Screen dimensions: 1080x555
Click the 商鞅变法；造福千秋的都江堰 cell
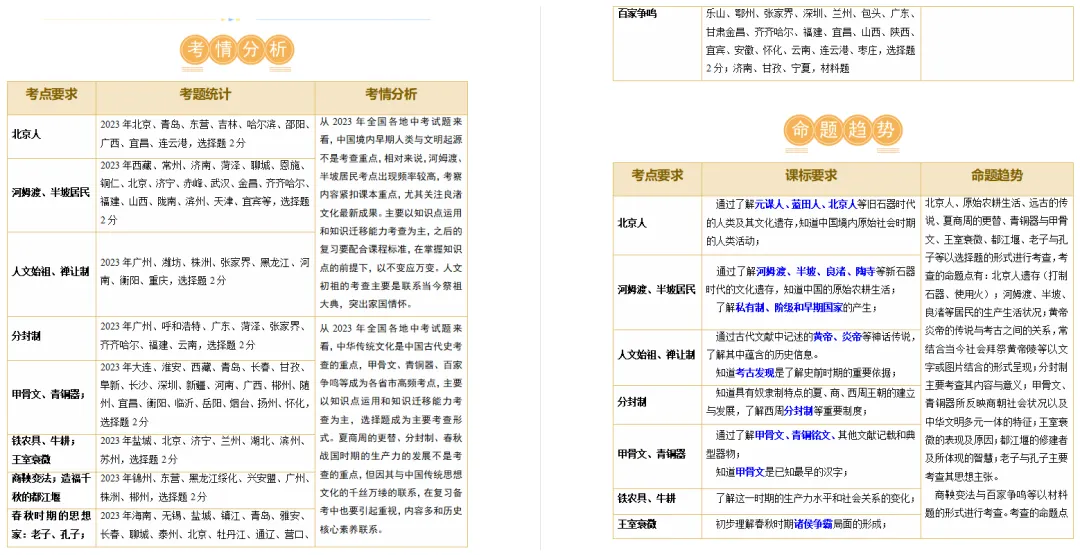coord(51,488)
